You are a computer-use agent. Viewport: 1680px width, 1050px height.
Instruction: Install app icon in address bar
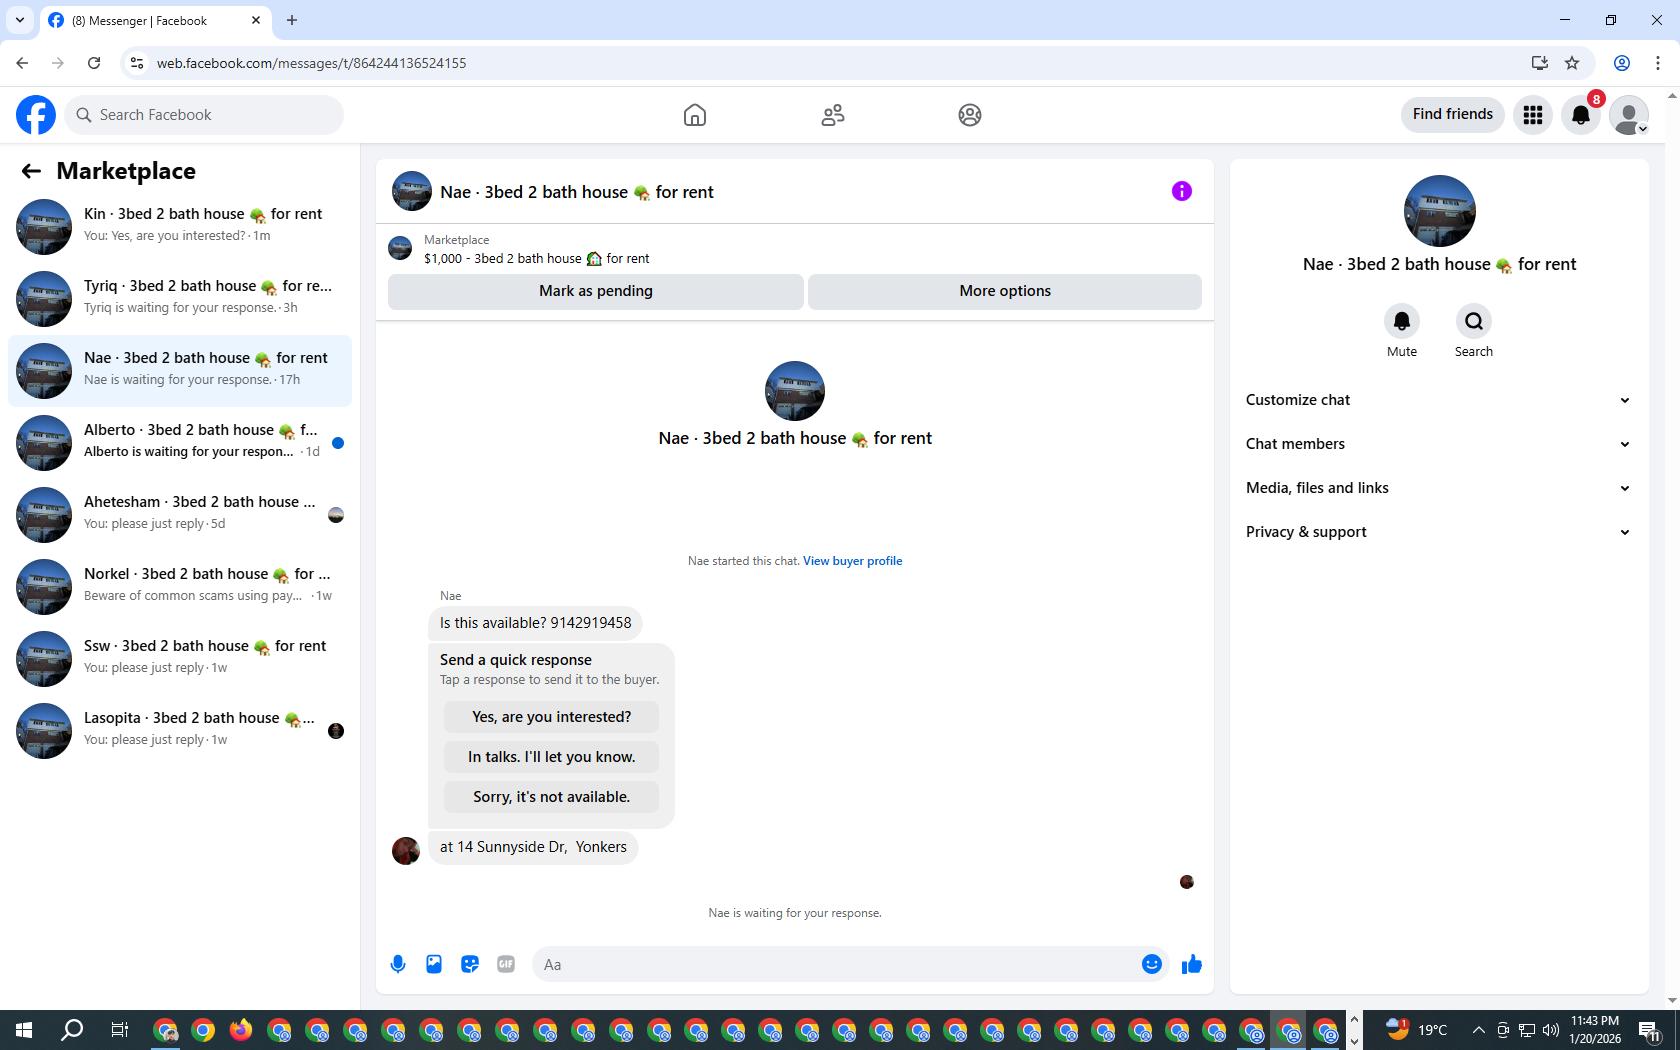click(x=1539, y=63)
